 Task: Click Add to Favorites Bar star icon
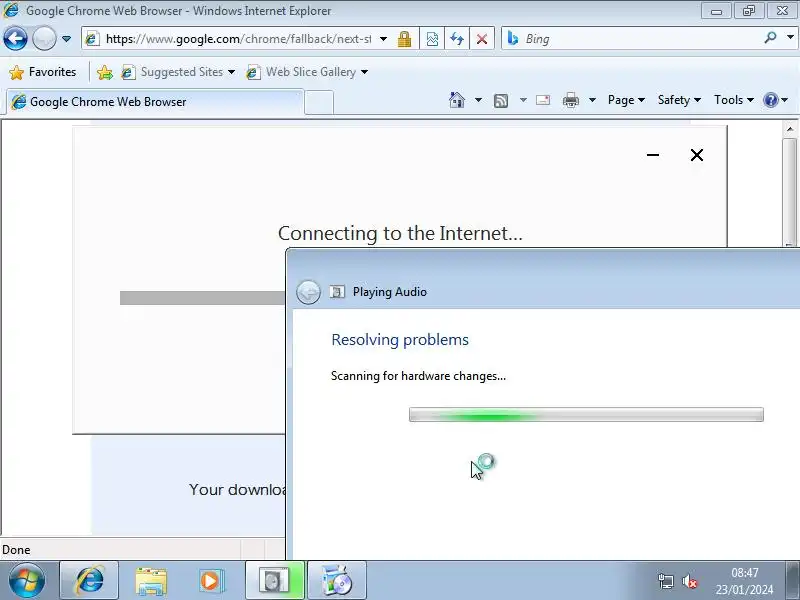105,72
